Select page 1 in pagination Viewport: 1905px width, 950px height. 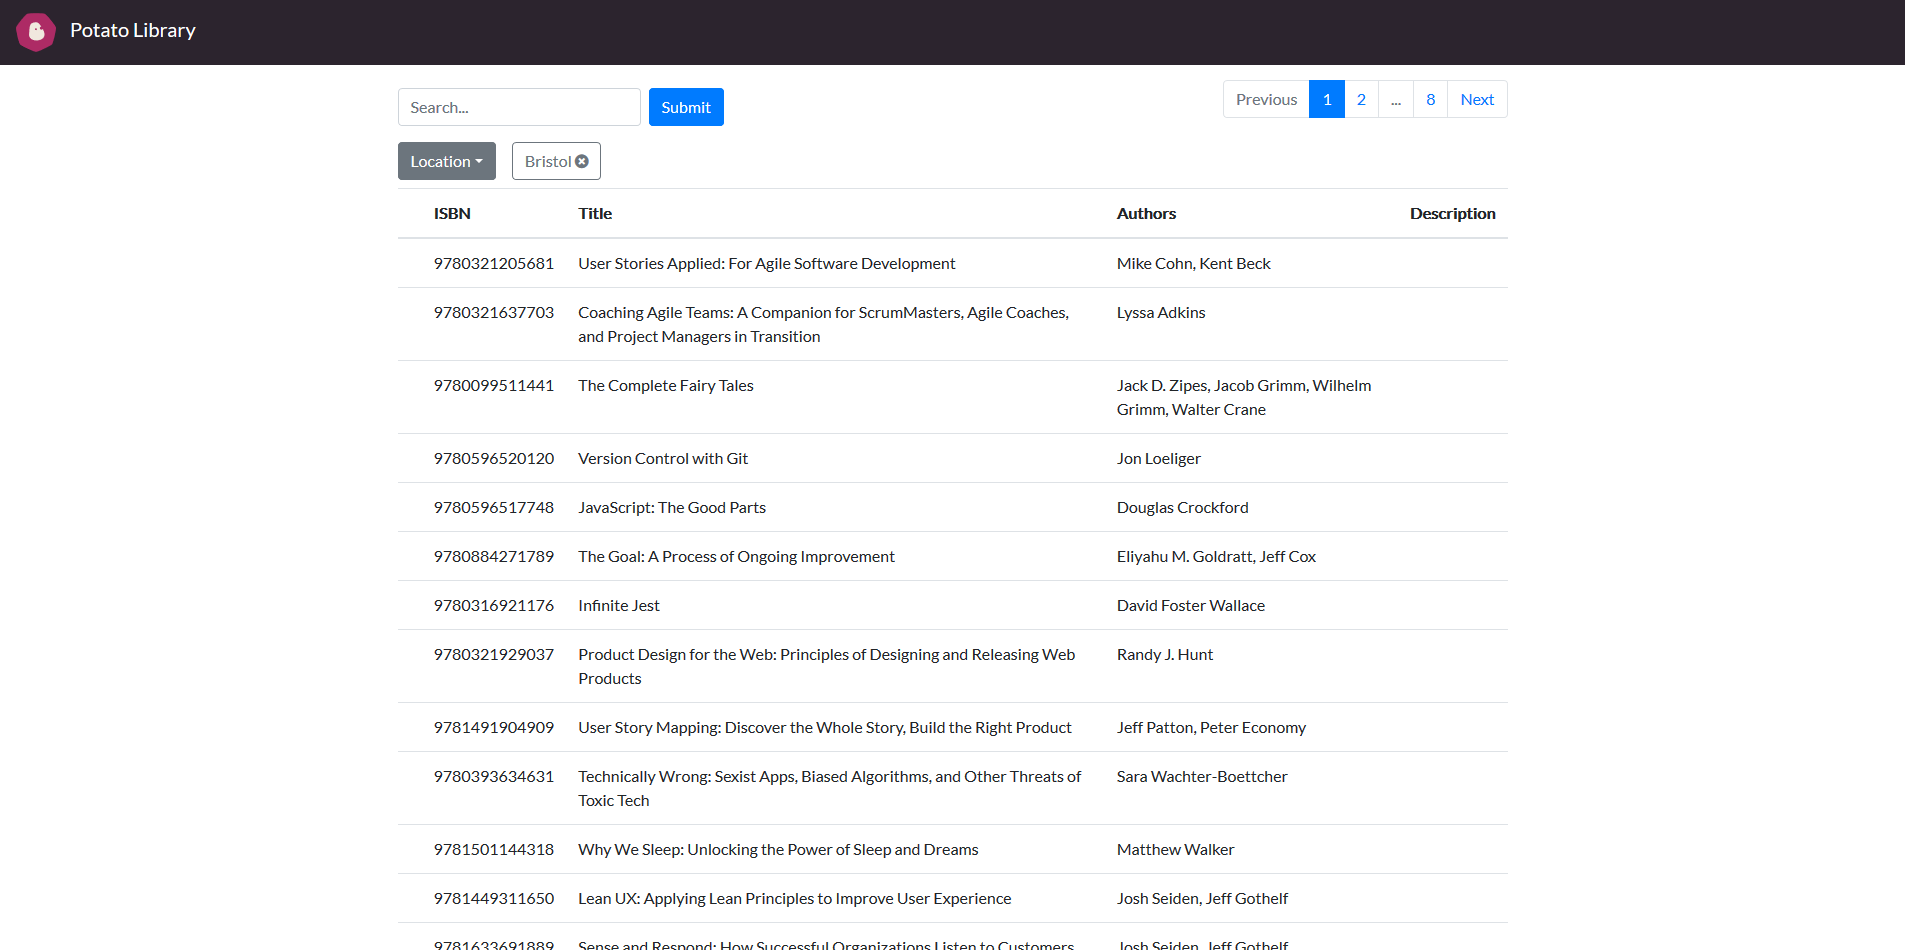[1327, 99]
